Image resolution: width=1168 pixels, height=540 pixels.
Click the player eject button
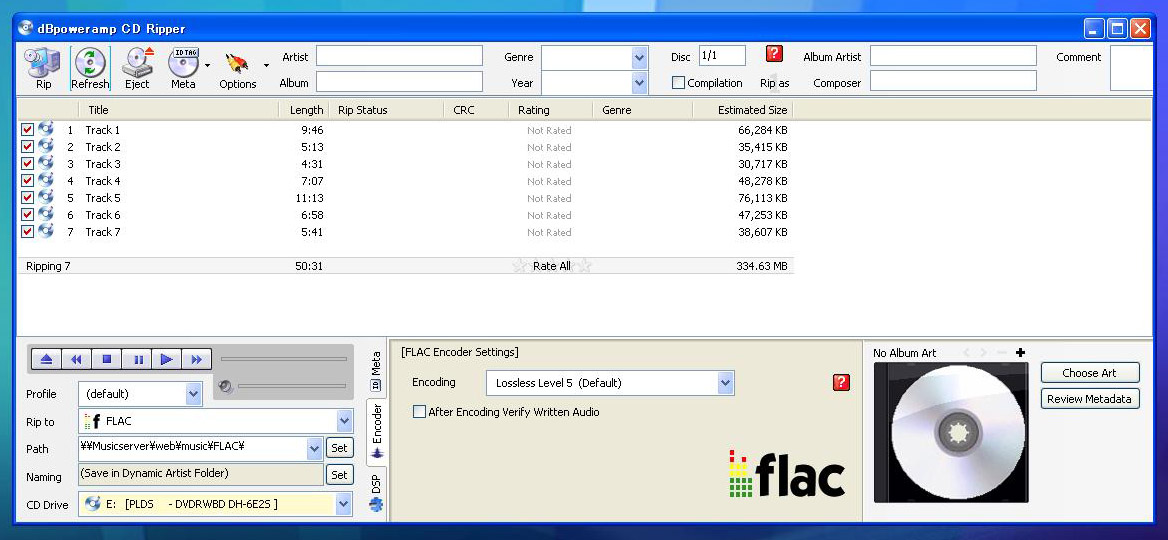[x=46, y=359]
